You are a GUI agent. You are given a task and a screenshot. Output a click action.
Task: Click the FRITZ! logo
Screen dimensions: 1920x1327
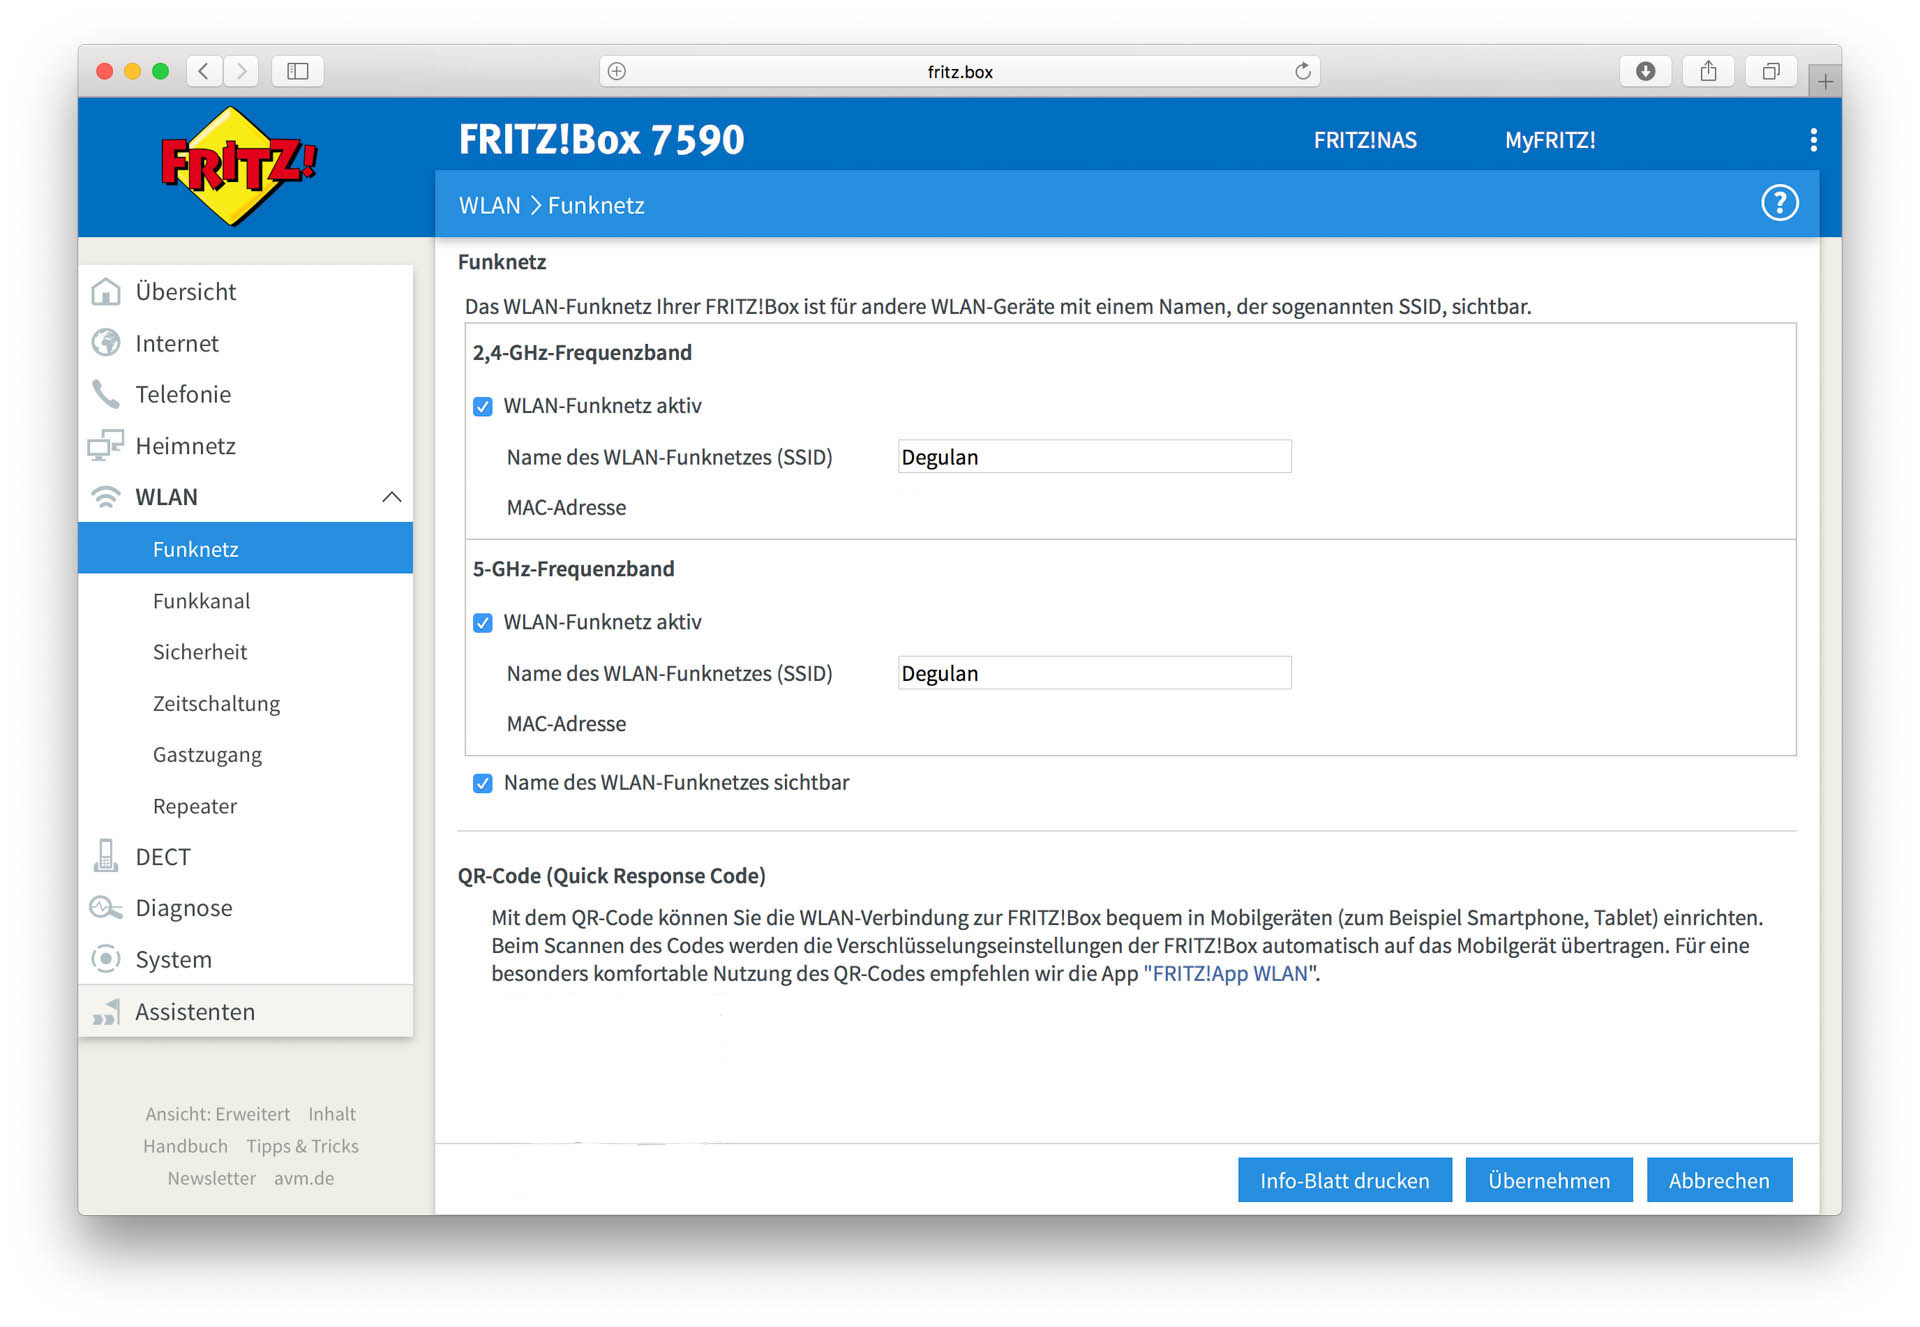point(238,166)
